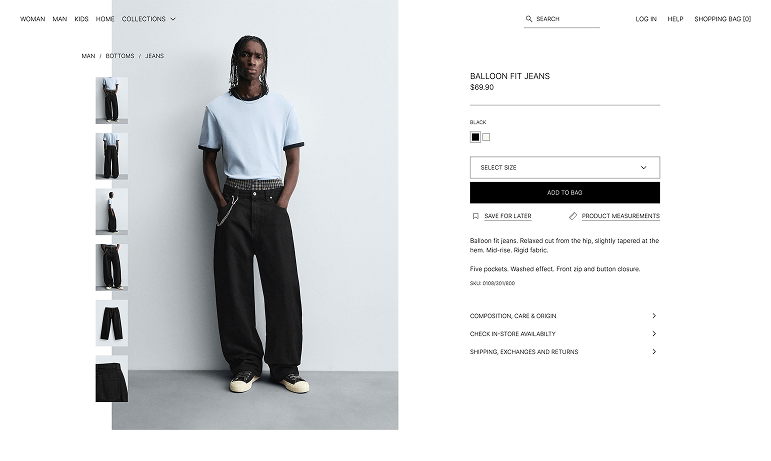Viewport: 771px width, 461px height.
Task: Click the Log In link
Action: click(646, 19)
